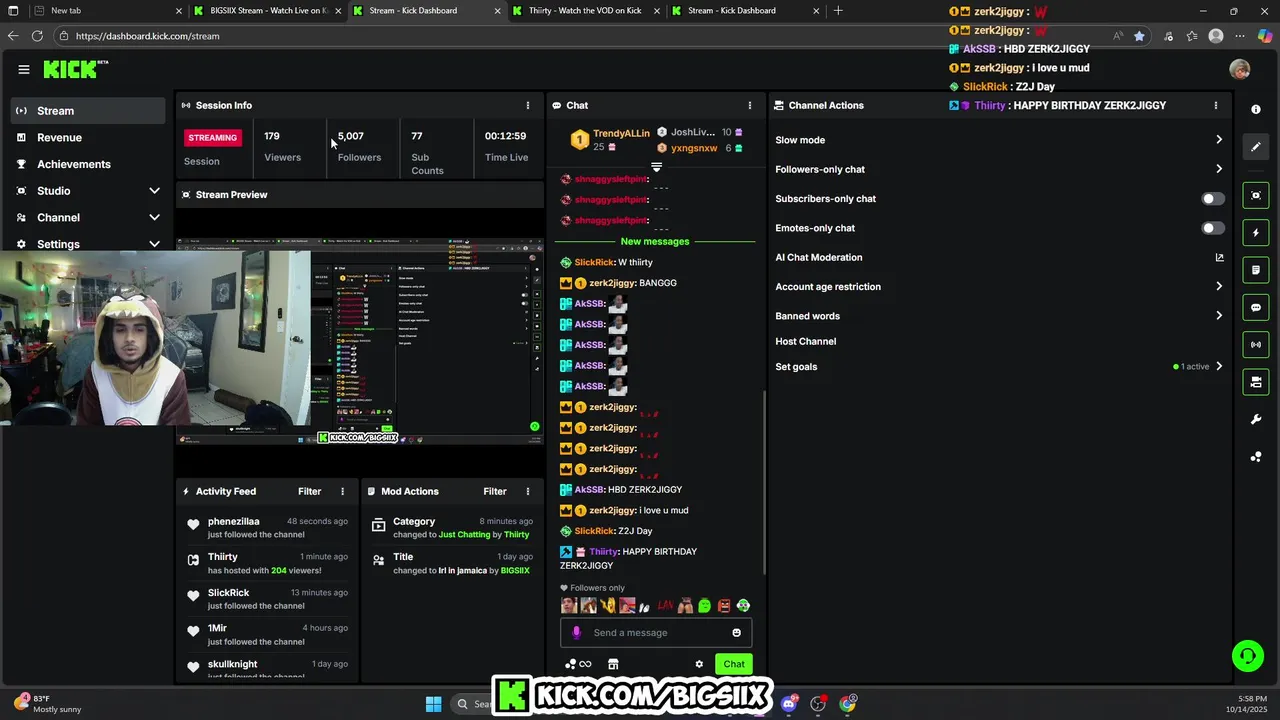Click the chat pause handle under leaderboard
The image size is (1280, 720).
[656, 167]
